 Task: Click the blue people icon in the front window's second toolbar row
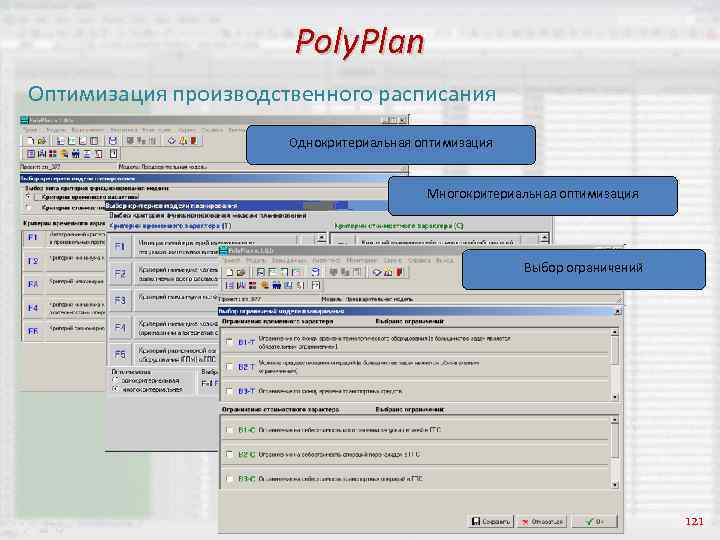(x=276, y=285)
